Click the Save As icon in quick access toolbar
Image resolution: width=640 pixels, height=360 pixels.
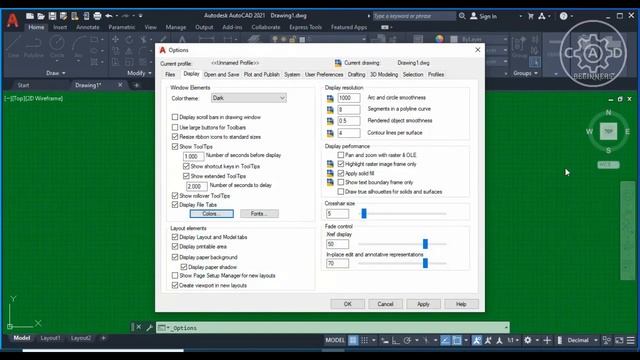(x=63, y=16)
